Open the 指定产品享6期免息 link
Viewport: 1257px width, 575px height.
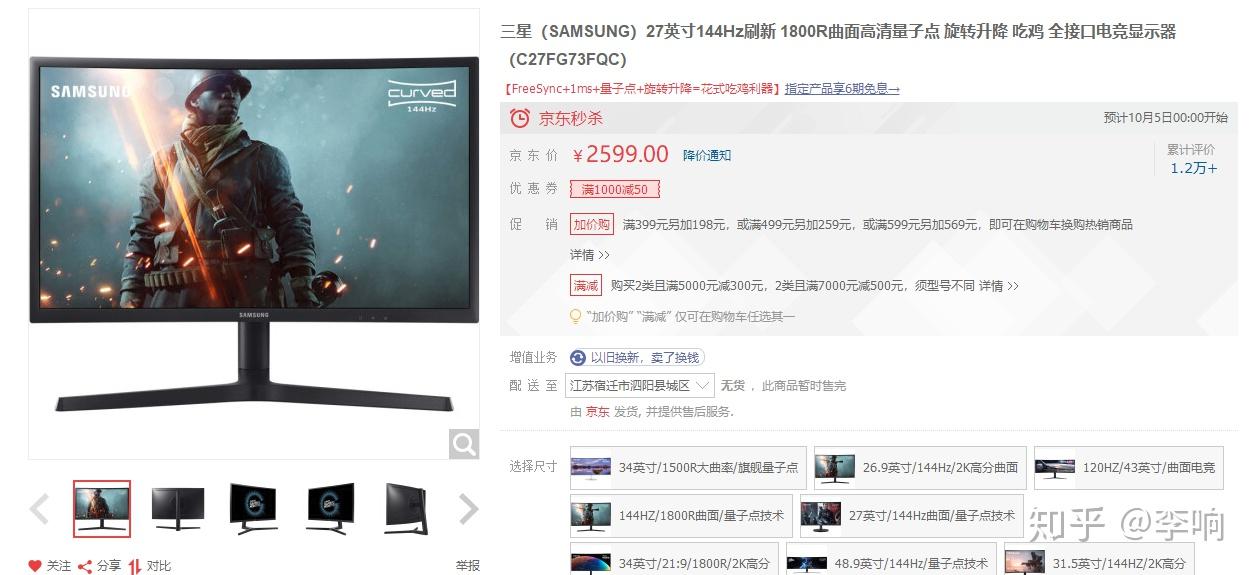pyautogui.click(x=842, y=89)
